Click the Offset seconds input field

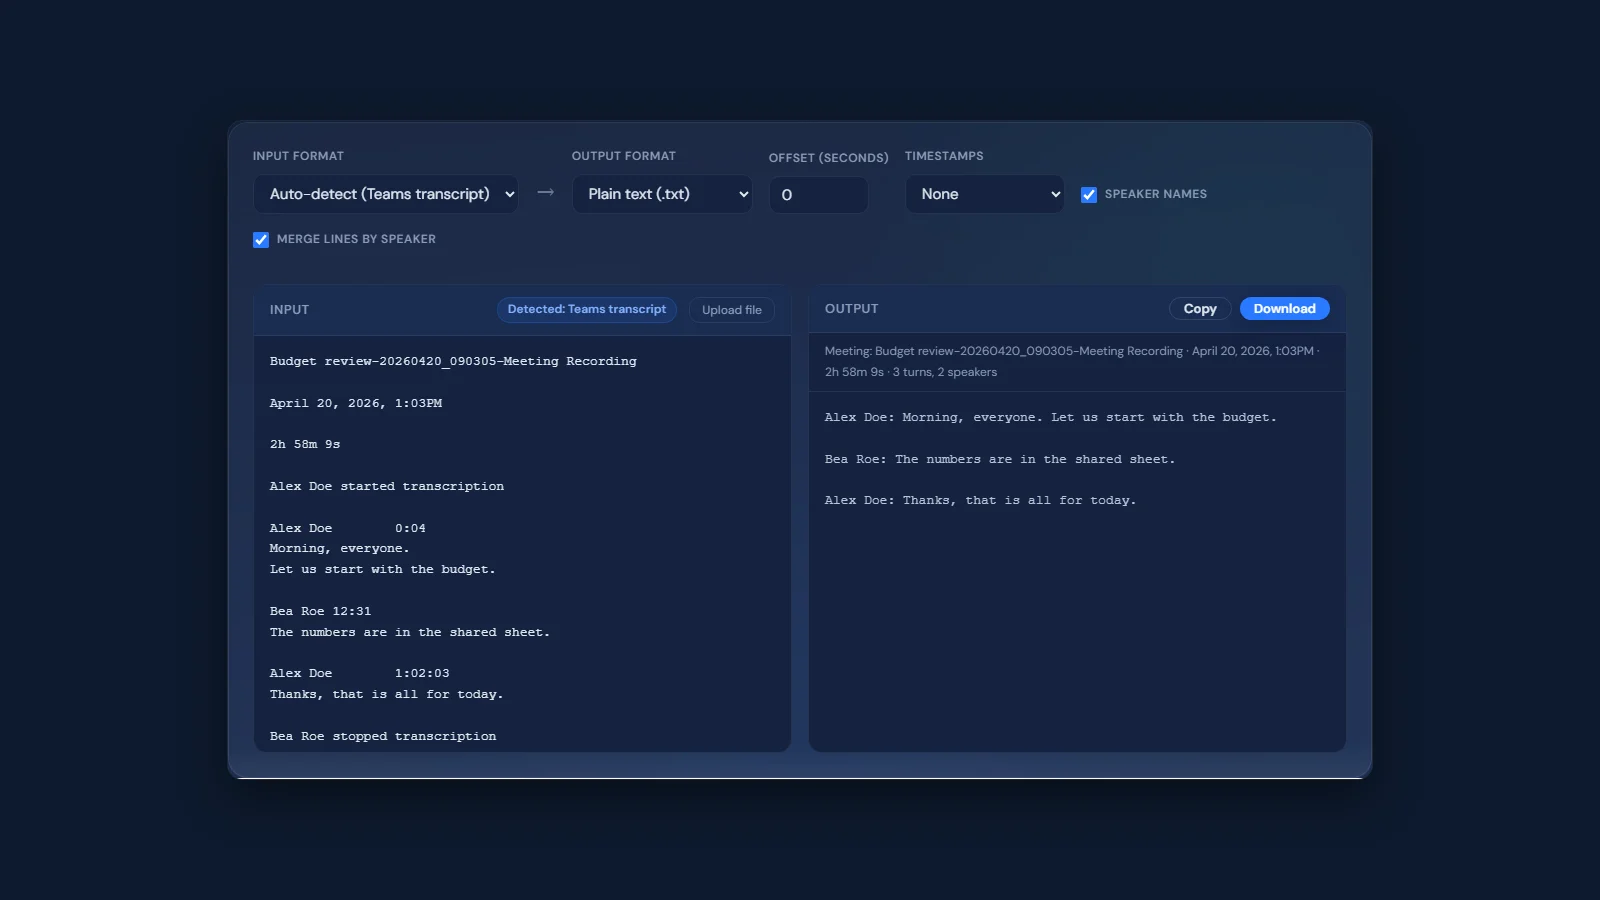pyautogui.click(x=818, y=195)
